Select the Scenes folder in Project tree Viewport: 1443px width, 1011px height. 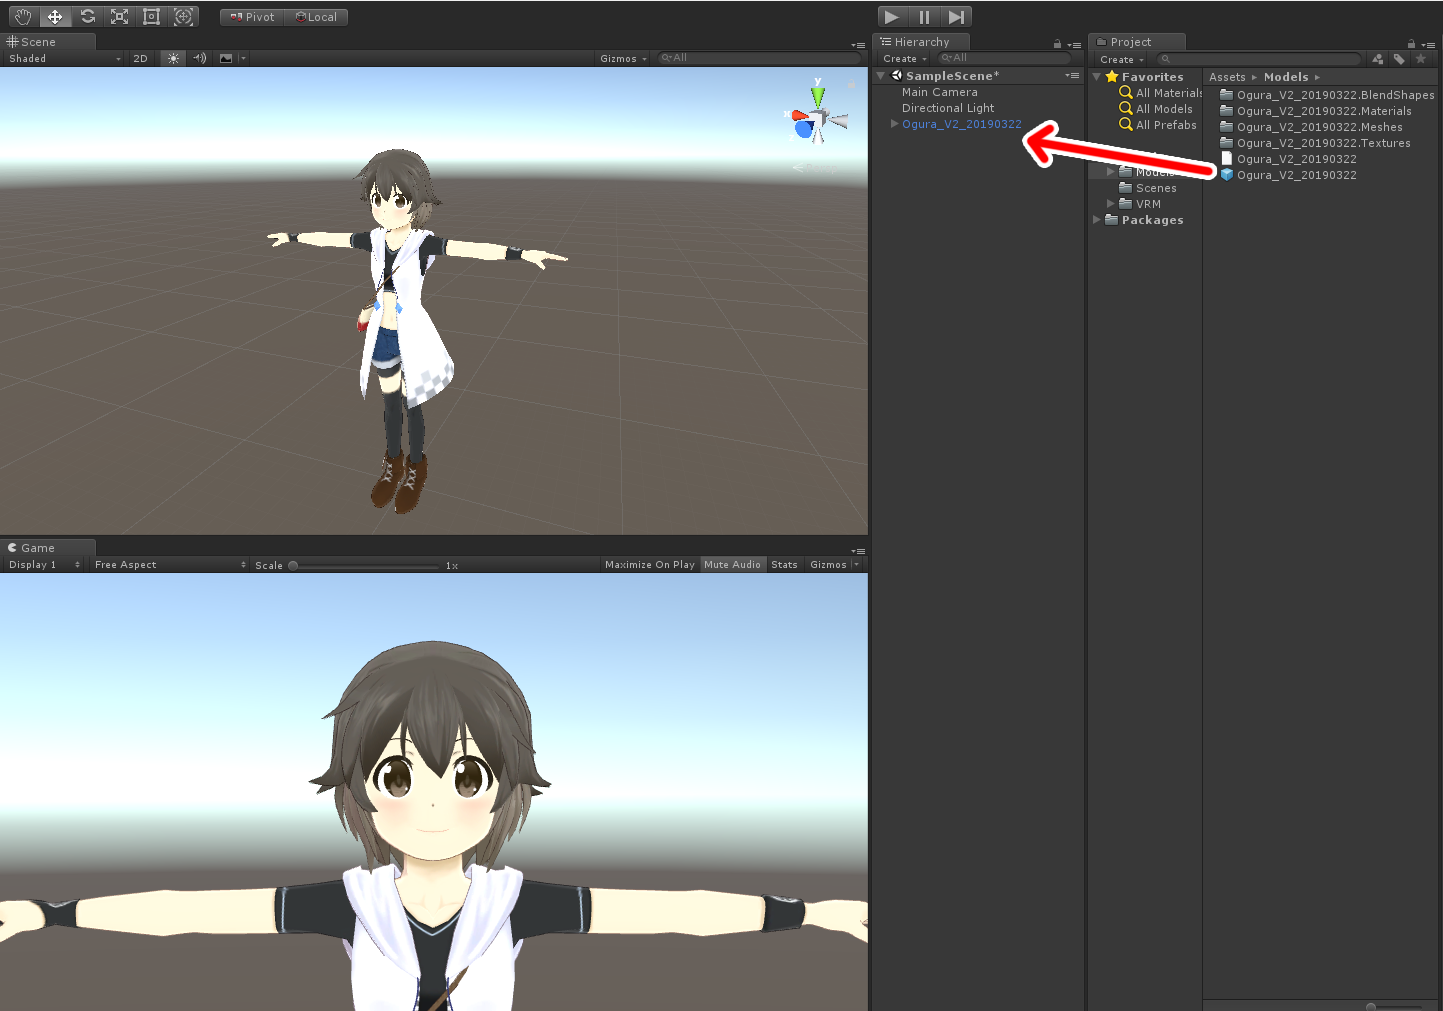point(1147,188)
